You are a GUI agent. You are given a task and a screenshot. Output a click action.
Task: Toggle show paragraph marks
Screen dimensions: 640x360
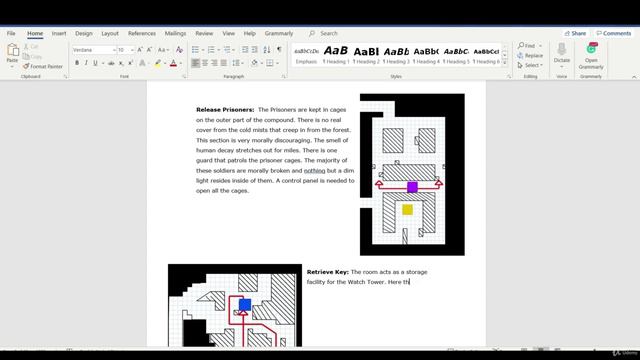pyautogui.click(x=279, y=50)
